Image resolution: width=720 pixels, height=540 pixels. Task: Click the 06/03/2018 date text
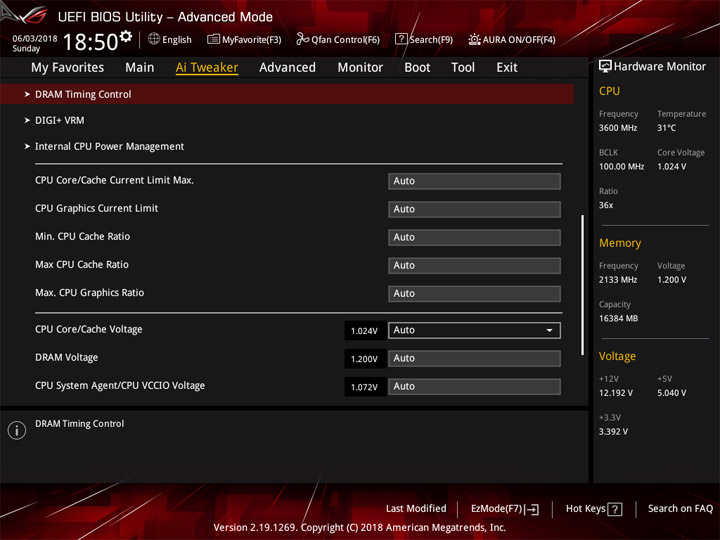click(35, 39)
